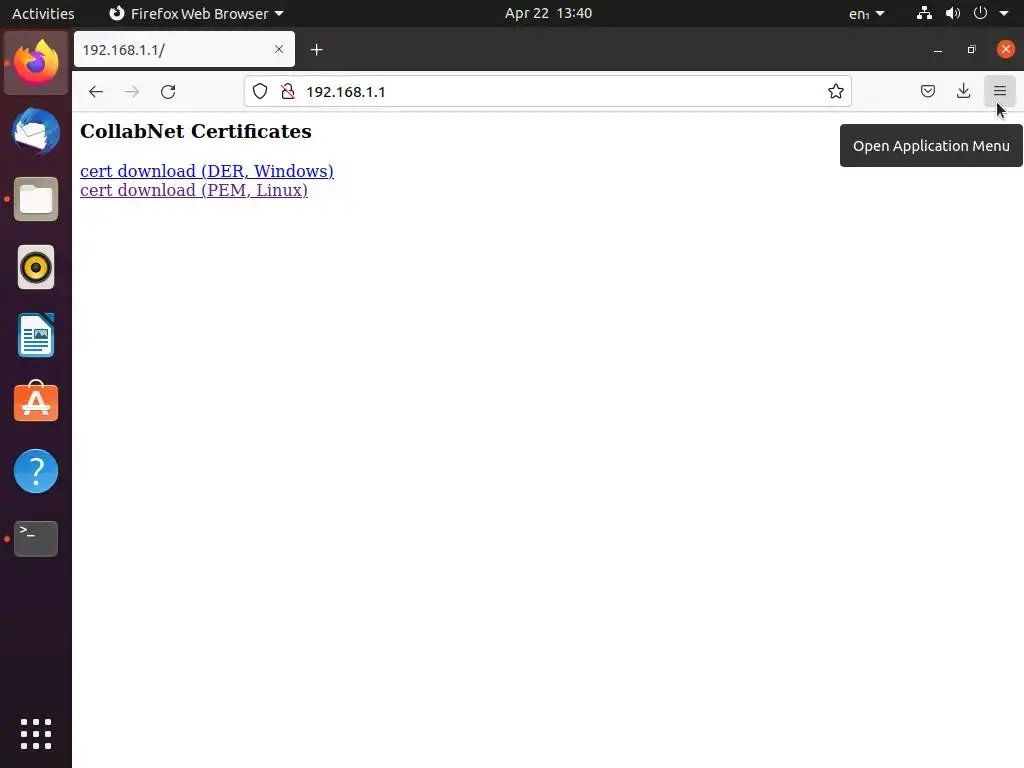Open the en keyboard layout dropdown

point(867,13)
